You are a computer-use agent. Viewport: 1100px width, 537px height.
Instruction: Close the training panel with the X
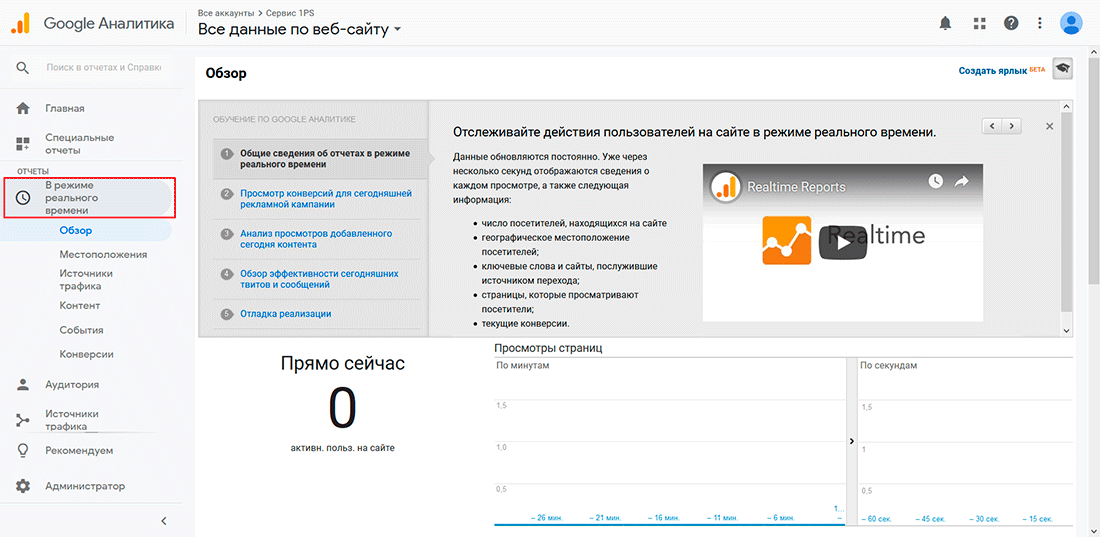(x=1049, y=126)
